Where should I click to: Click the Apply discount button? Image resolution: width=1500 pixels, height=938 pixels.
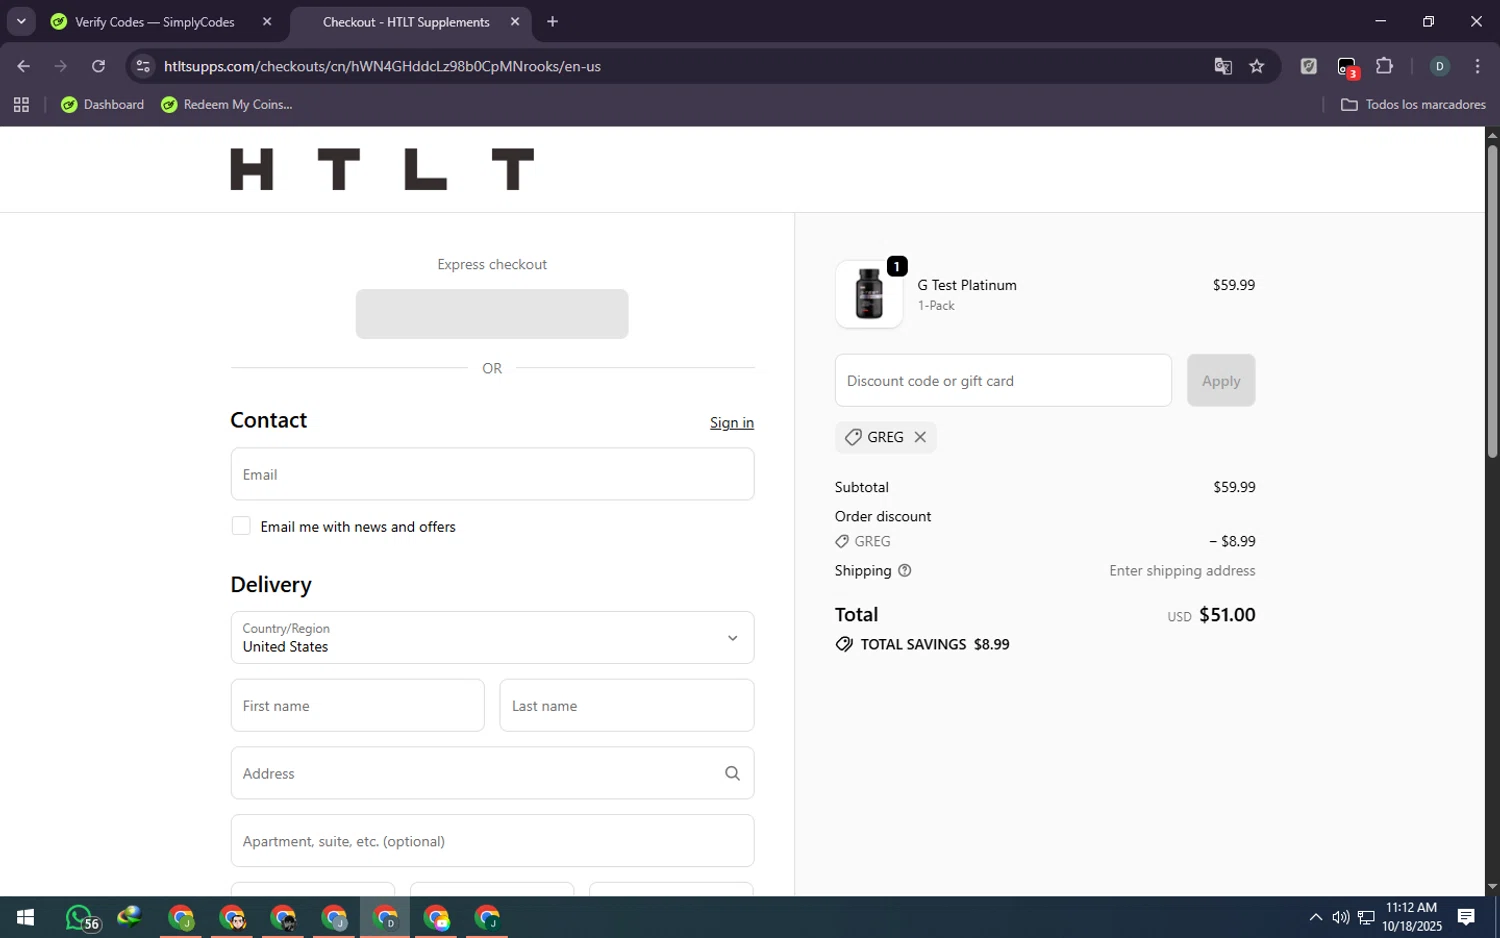coord(1221,380)
